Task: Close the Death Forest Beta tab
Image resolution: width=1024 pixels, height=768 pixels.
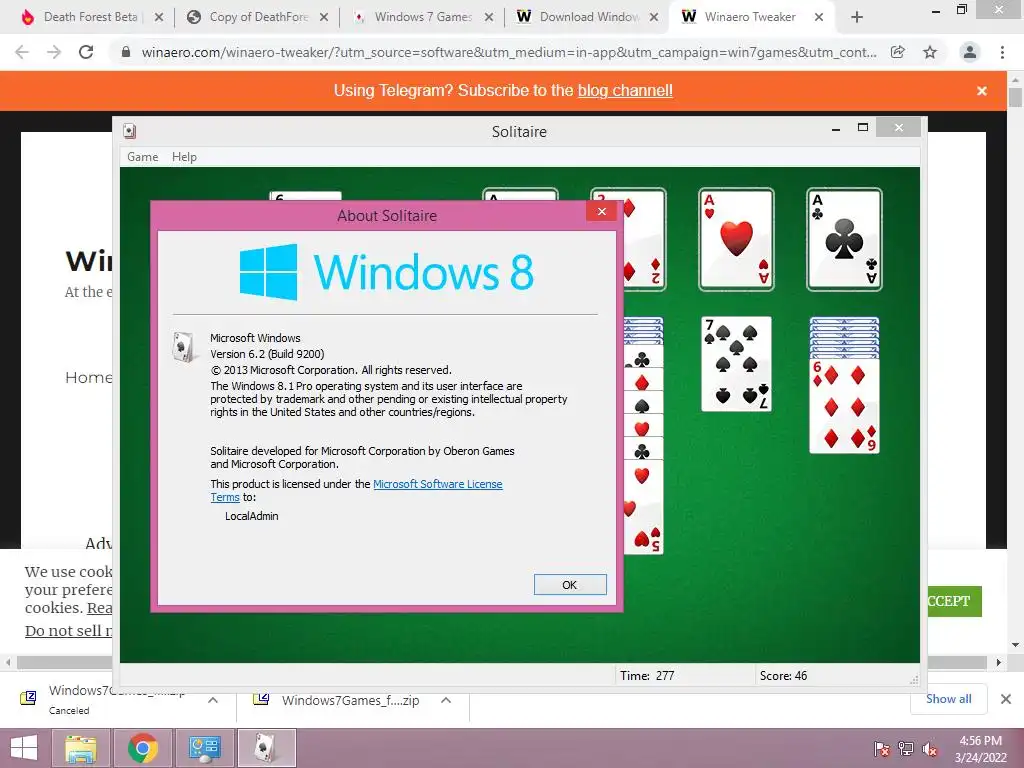Action: [x=159, y=18]
